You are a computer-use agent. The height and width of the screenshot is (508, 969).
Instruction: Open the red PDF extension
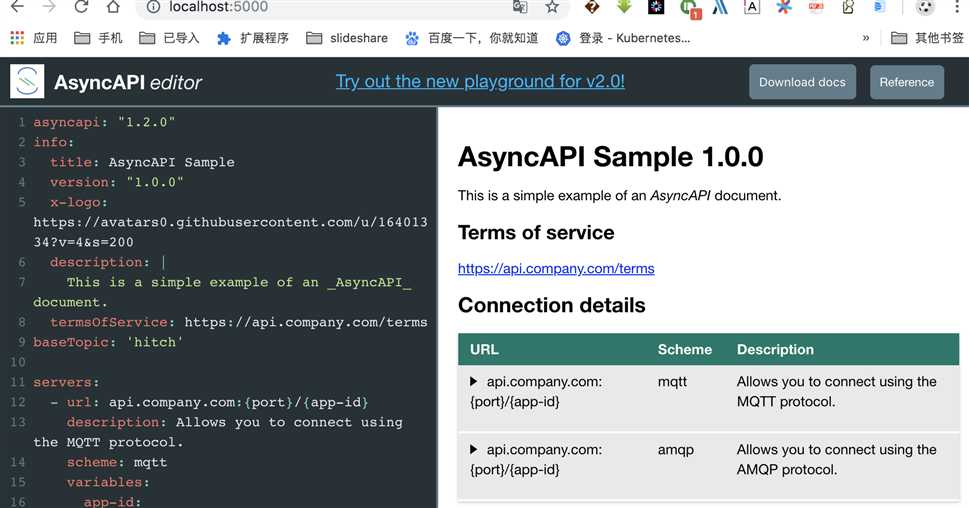[816, 7]
